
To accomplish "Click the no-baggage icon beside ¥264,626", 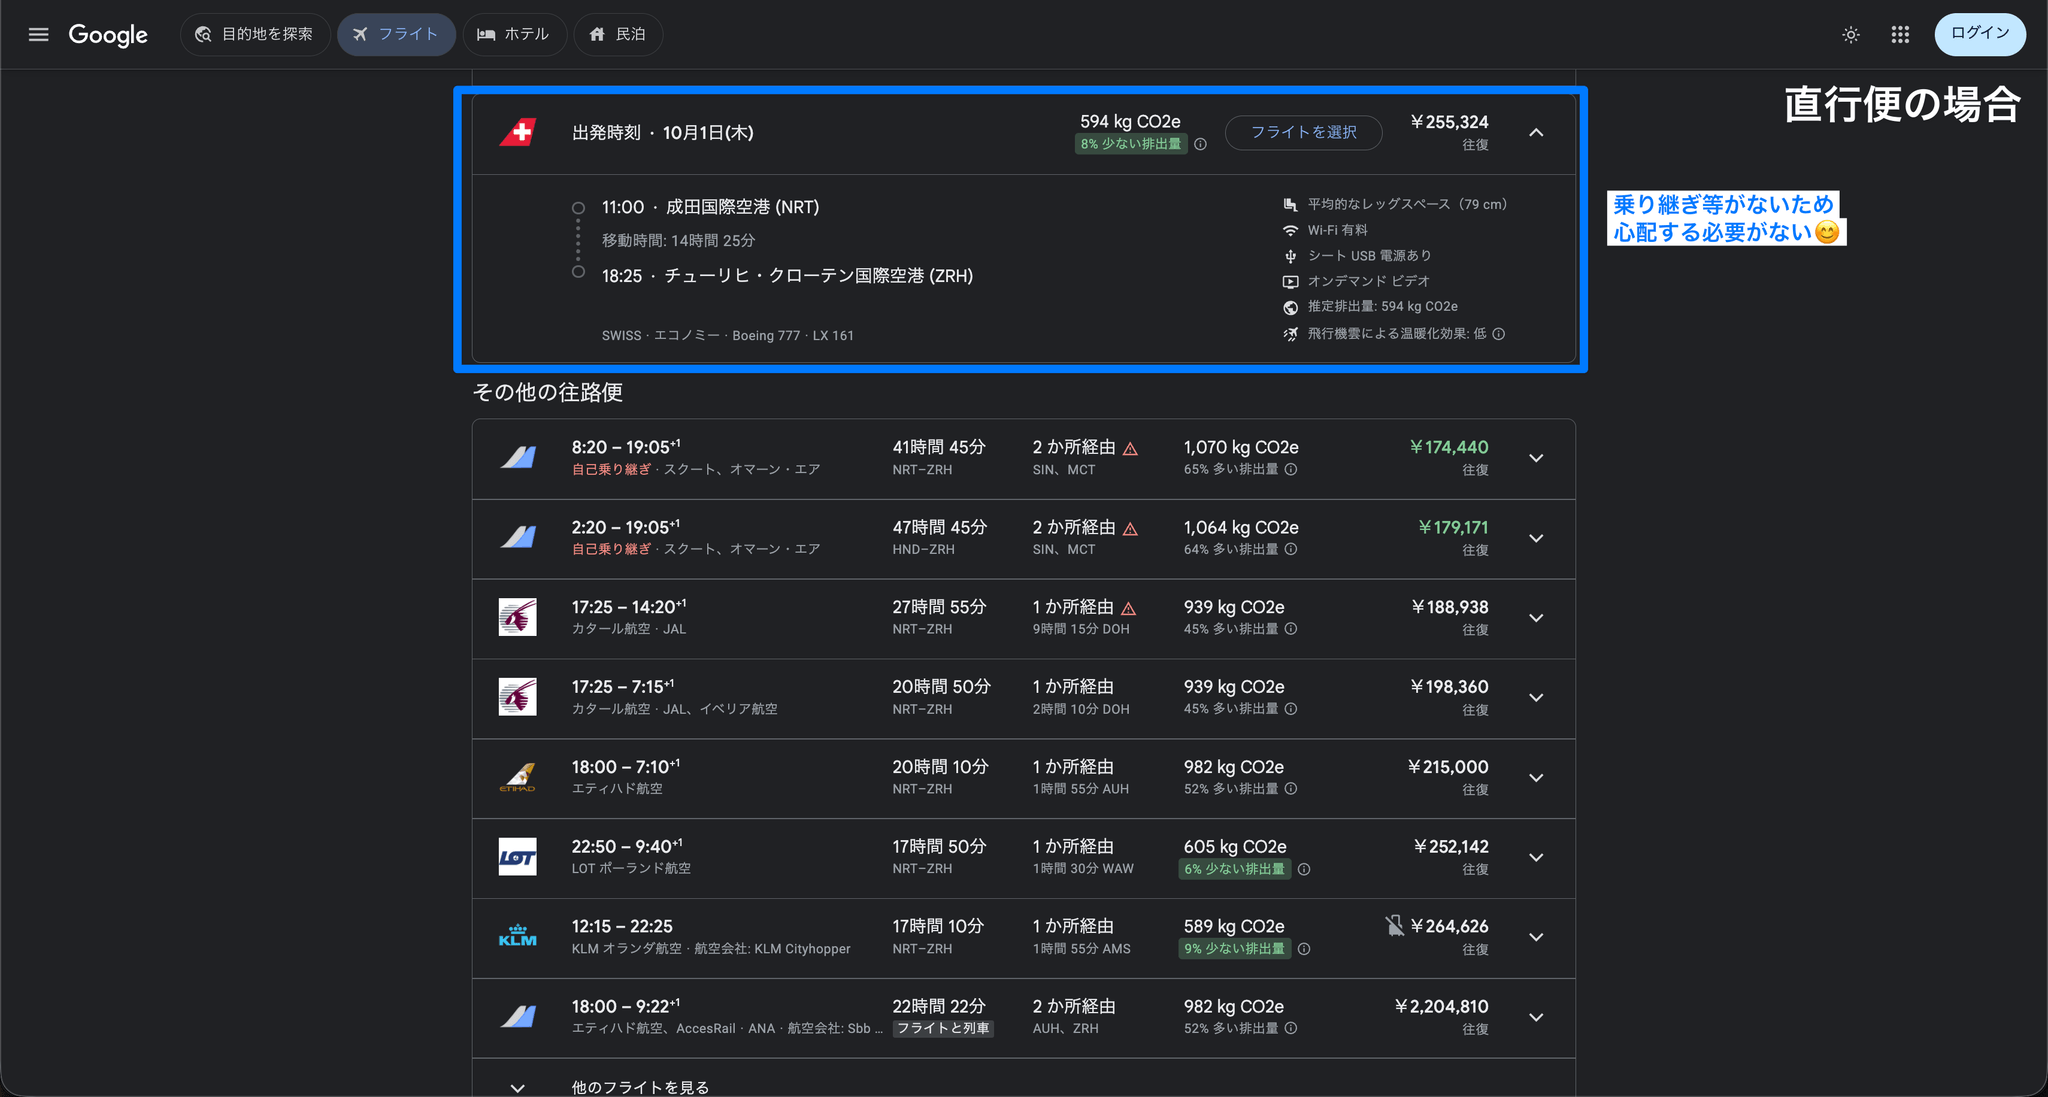I will point(1394,926).
